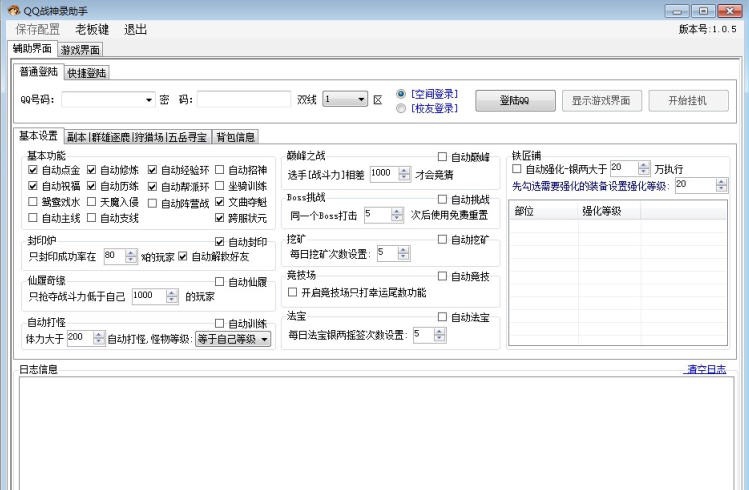The width and height of the screenshot is (749, 490).
Task: Toggle the 自动祝福 checkbox
Action: (33, 185)
